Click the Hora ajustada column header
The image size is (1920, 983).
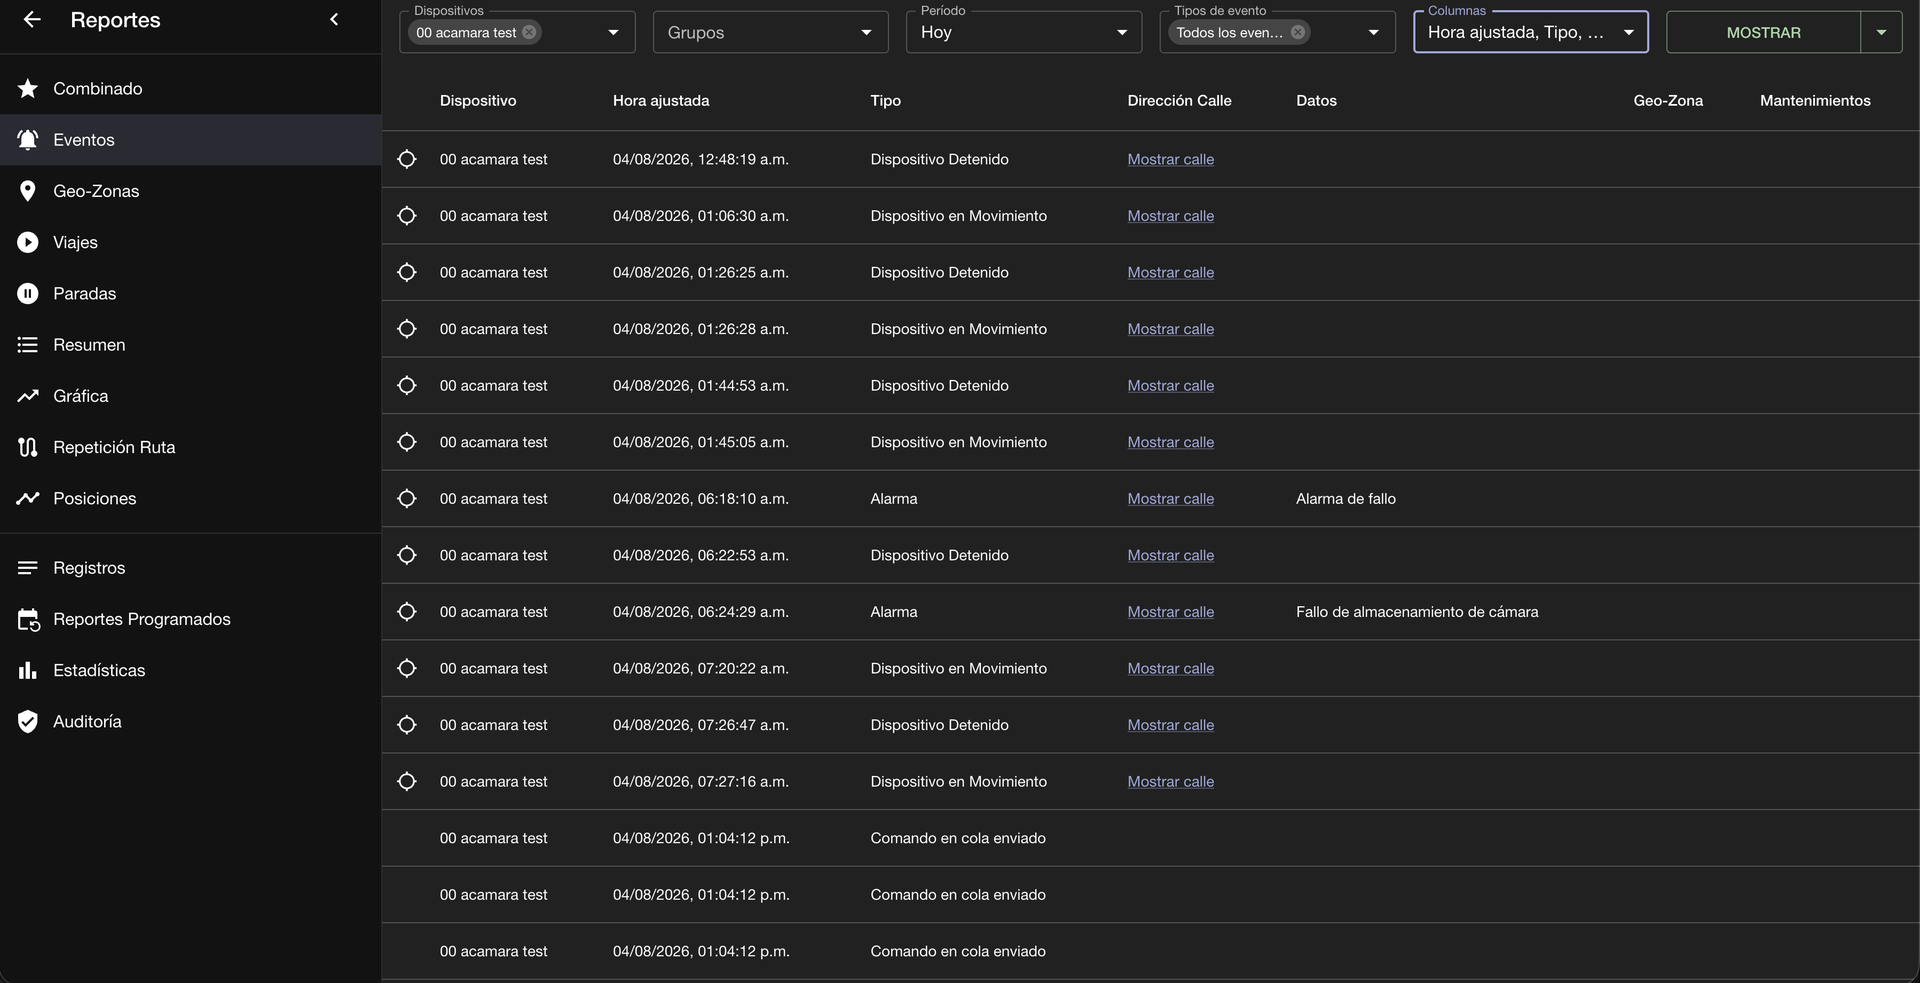coord(661,101)
